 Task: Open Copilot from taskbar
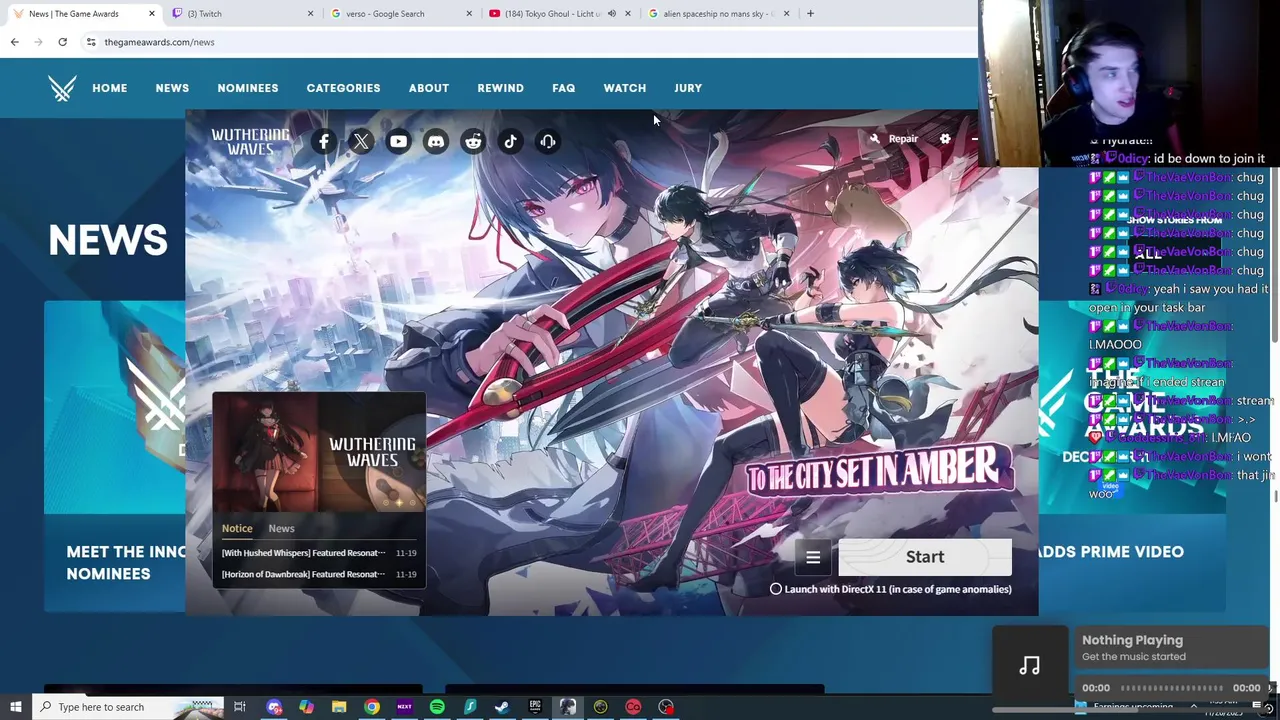pos(307,707)
